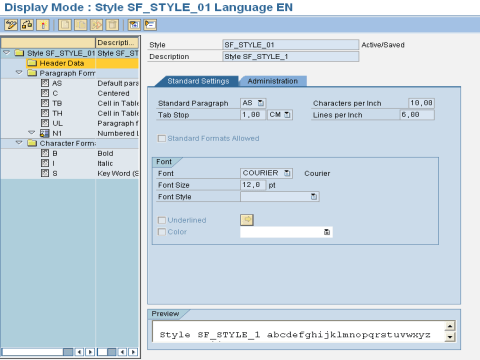480x360 pixels.
Task: Click the Preview scroll down arrow
Action: [x=450, y=337]
